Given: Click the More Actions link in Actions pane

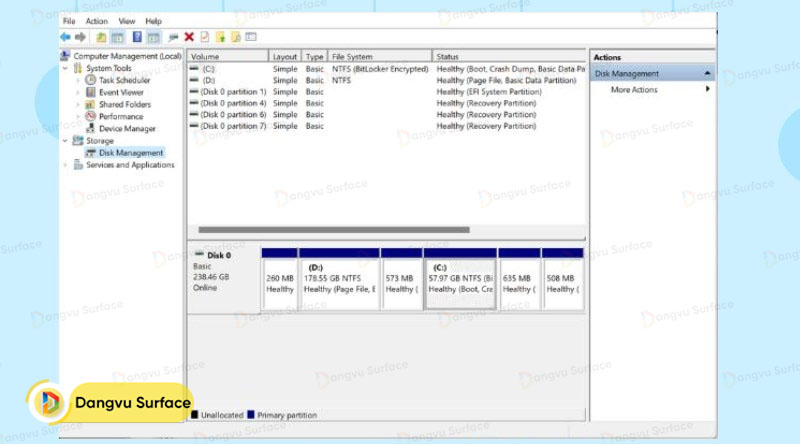Looking at the screenshot, I should point(634,89).
